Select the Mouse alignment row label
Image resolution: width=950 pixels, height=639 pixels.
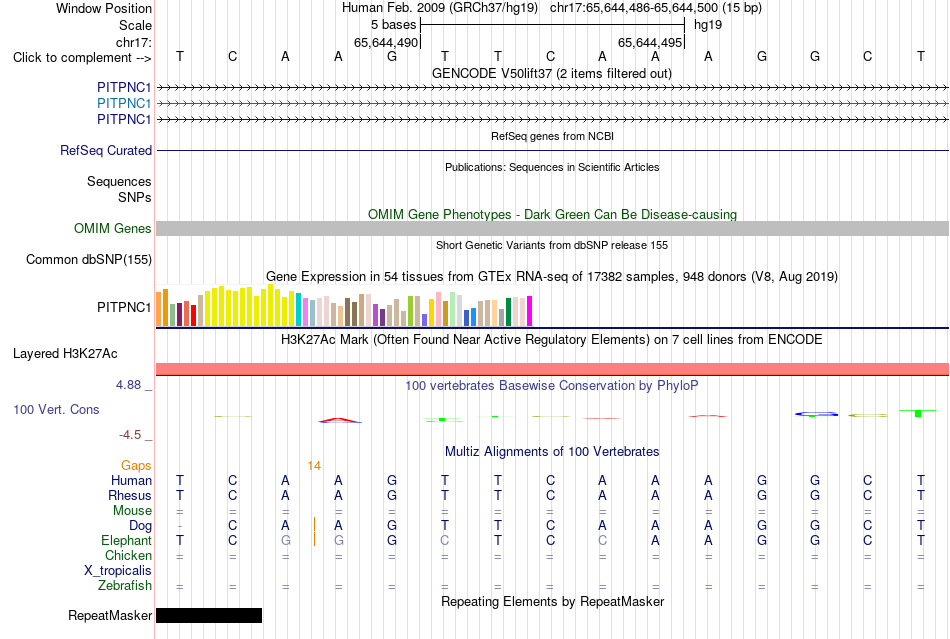tap(132, 511)
